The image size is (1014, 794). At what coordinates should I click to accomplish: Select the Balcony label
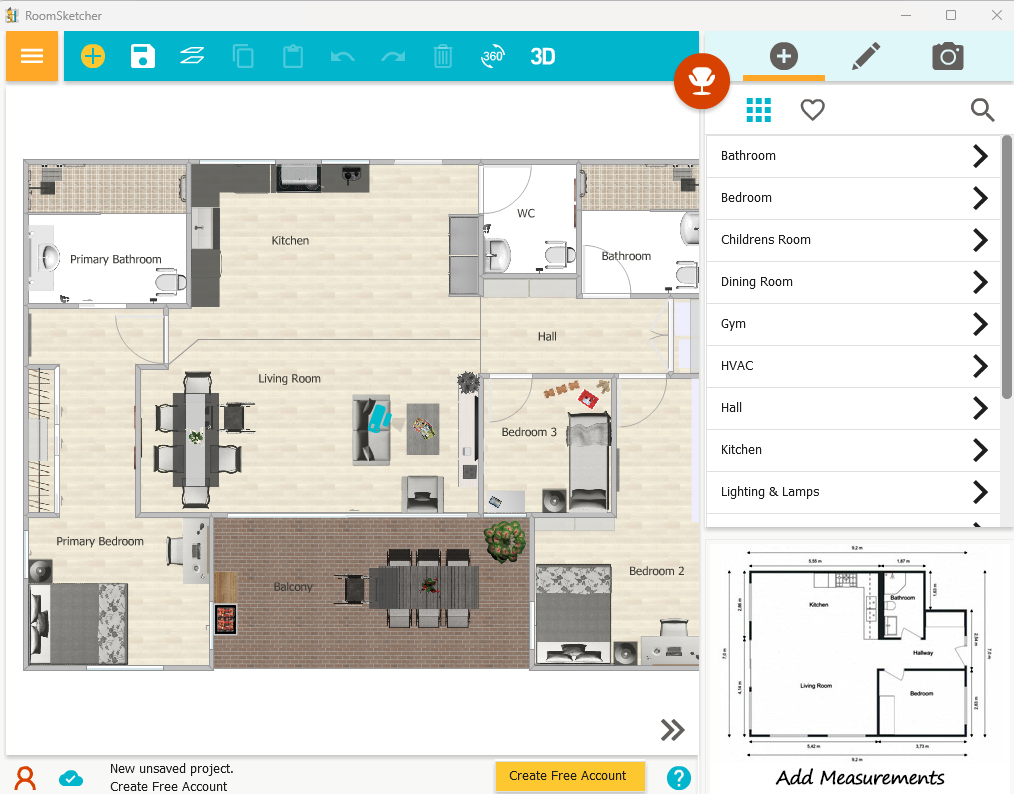point(293,586)
